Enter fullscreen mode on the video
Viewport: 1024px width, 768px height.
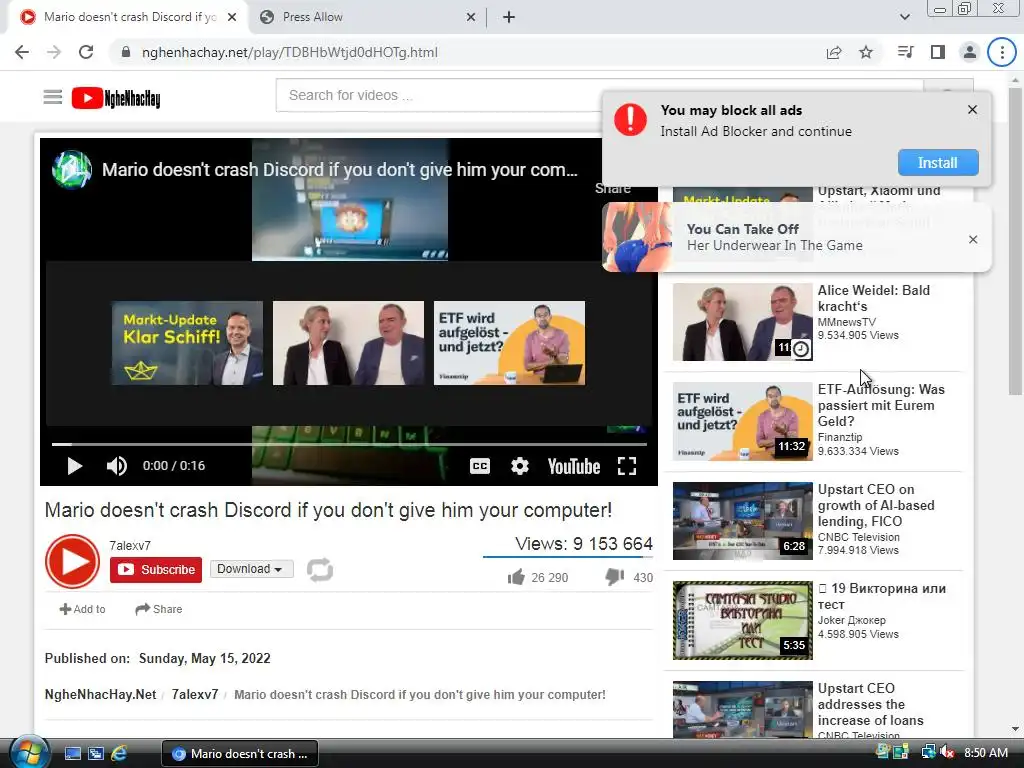627,466
